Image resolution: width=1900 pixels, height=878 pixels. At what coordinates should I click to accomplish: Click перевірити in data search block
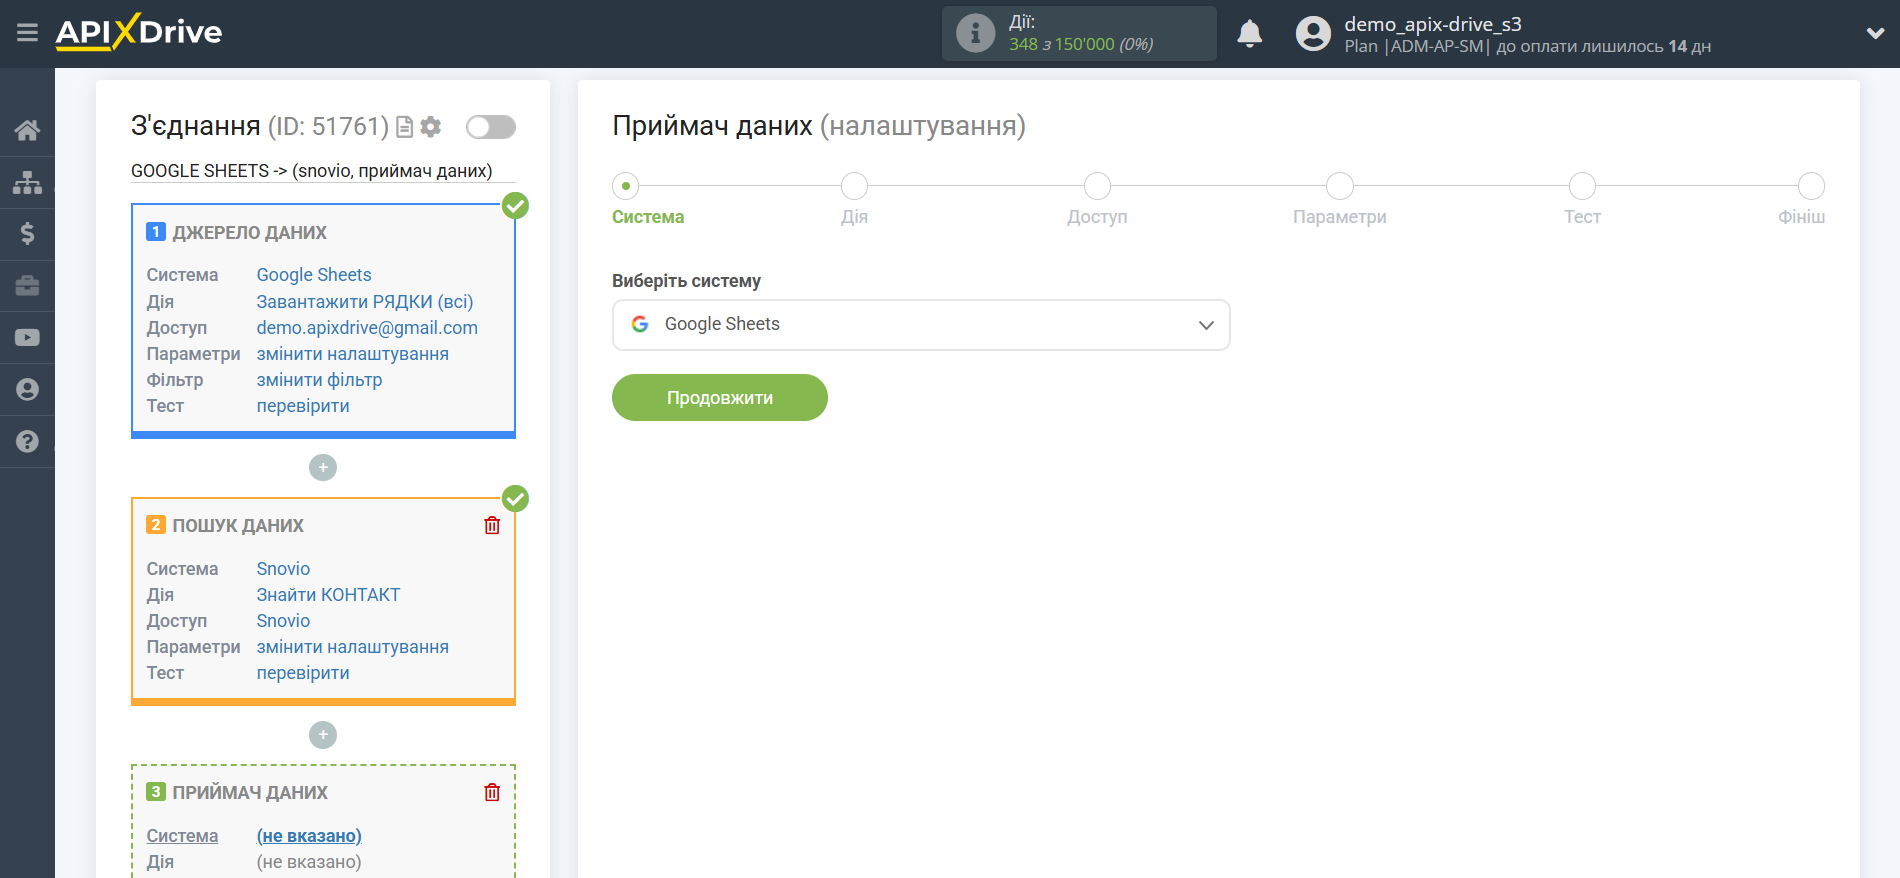pyautogui.click(x=303, y=672)
